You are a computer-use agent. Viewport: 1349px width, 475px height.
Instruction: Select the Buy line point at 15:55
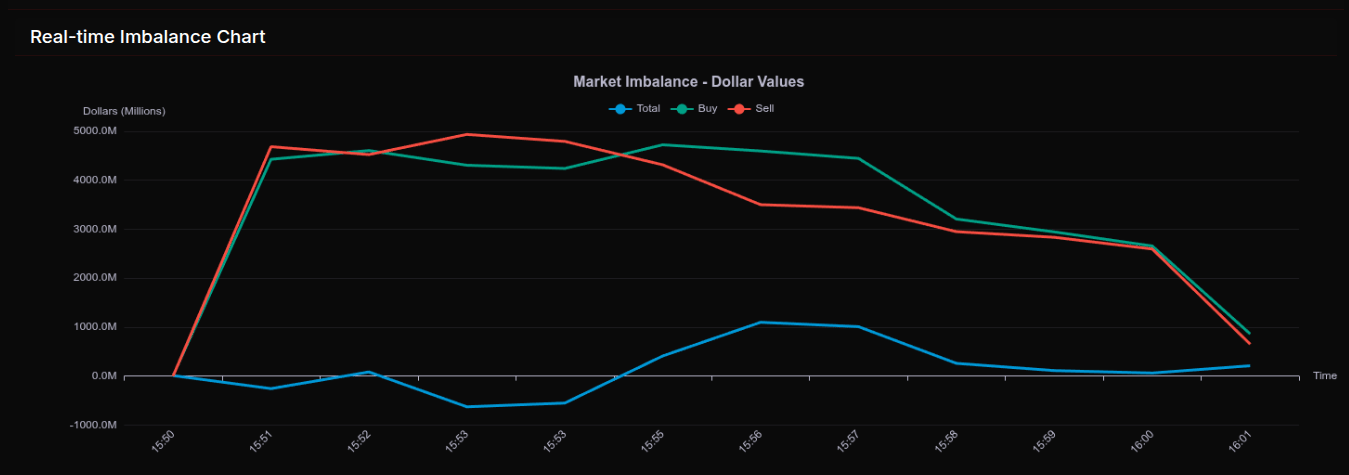(x=662, y=145)
